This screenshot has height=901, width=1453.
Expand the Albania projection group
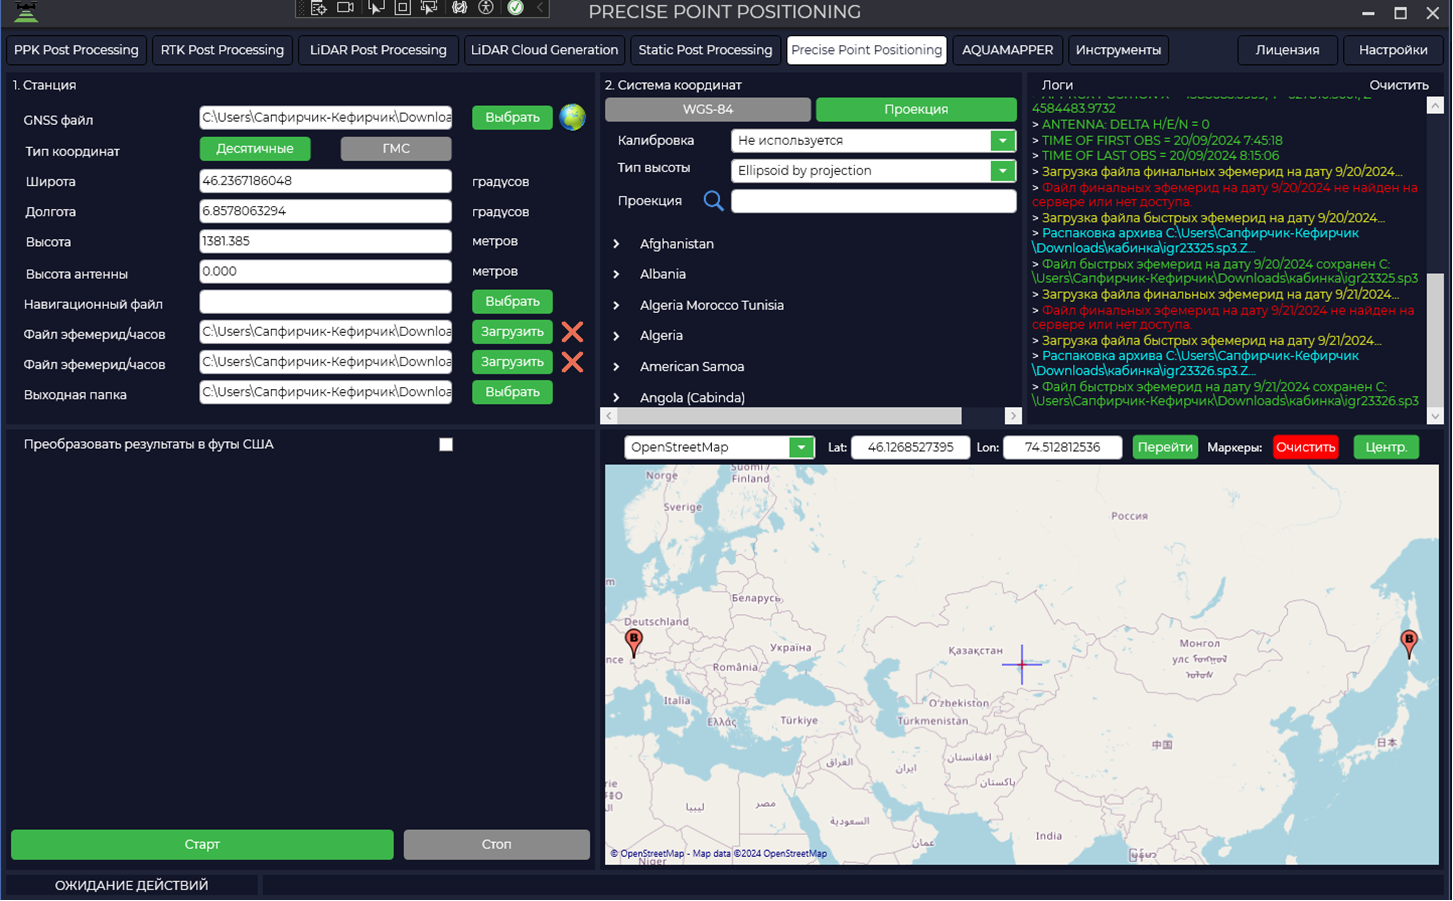616,275
